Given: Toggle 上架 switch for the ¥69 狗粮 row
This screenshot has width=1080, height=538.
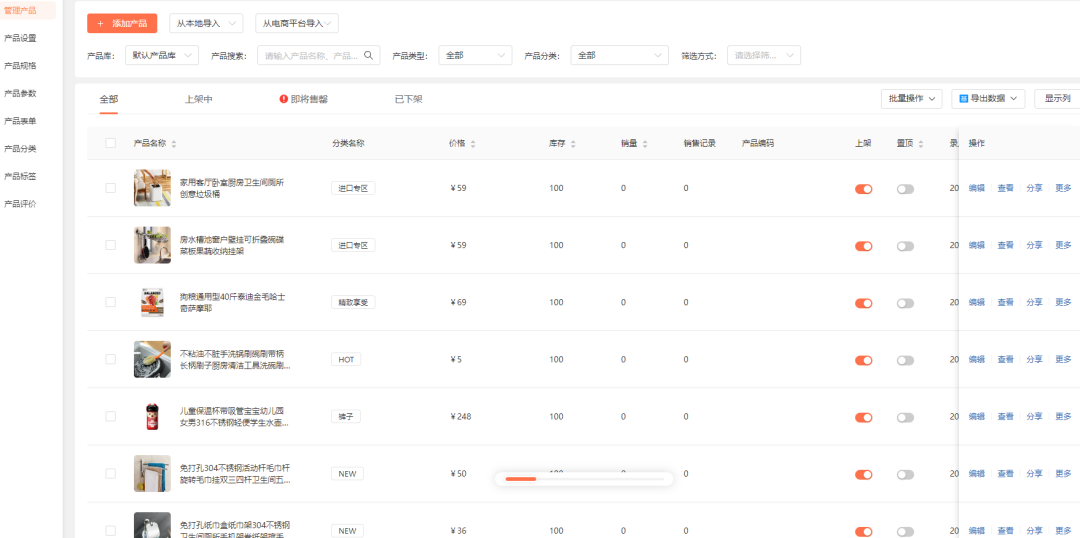Looking at the screenshot, I should coord(864,303).
